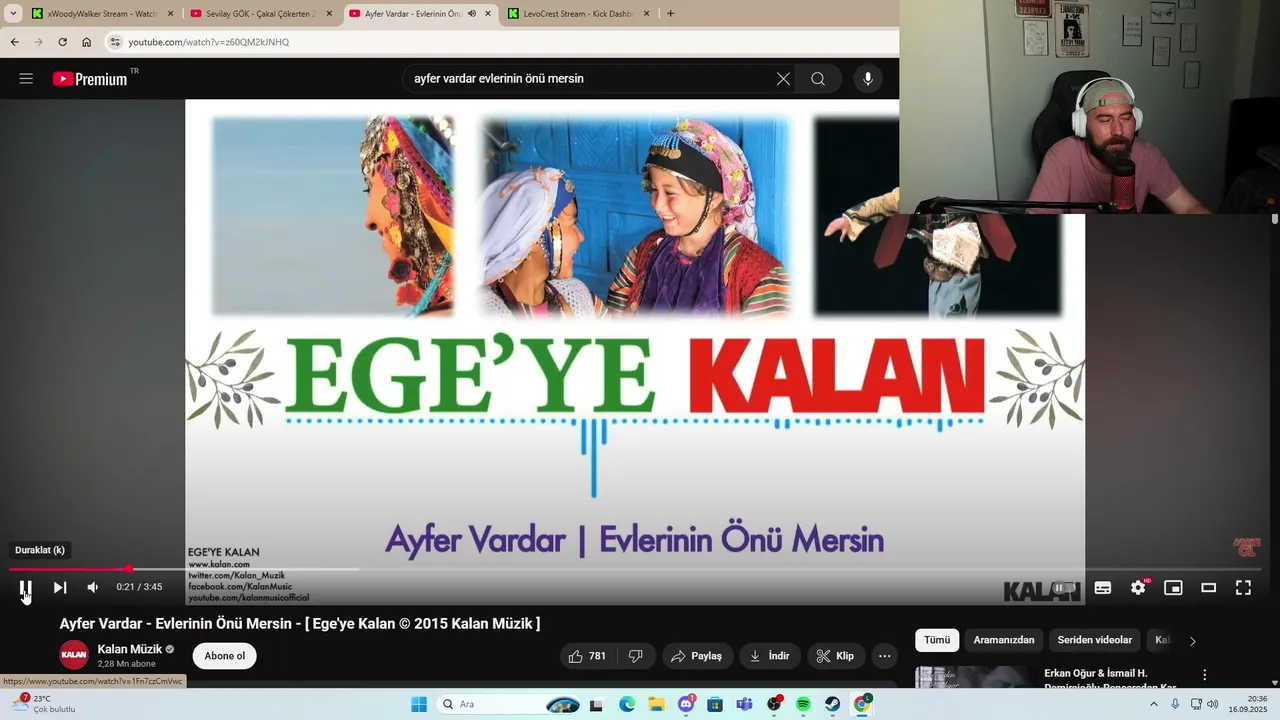The image size is (1280, 720).
Task: Open the Windows Start menu
Action: [419, 705]
